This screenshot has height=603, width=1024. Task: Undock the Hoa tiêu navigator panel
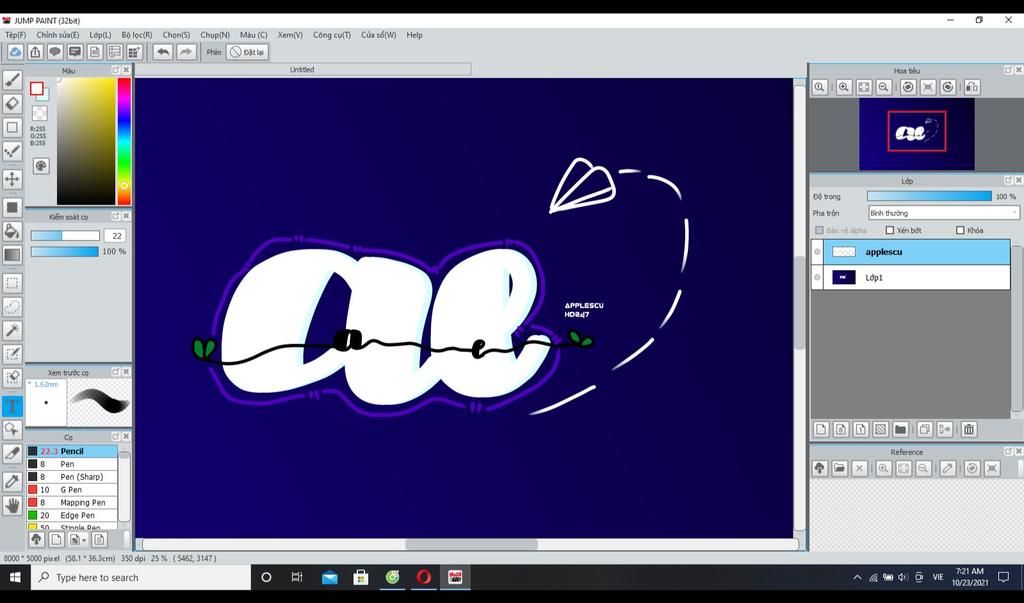(1008, 70)
